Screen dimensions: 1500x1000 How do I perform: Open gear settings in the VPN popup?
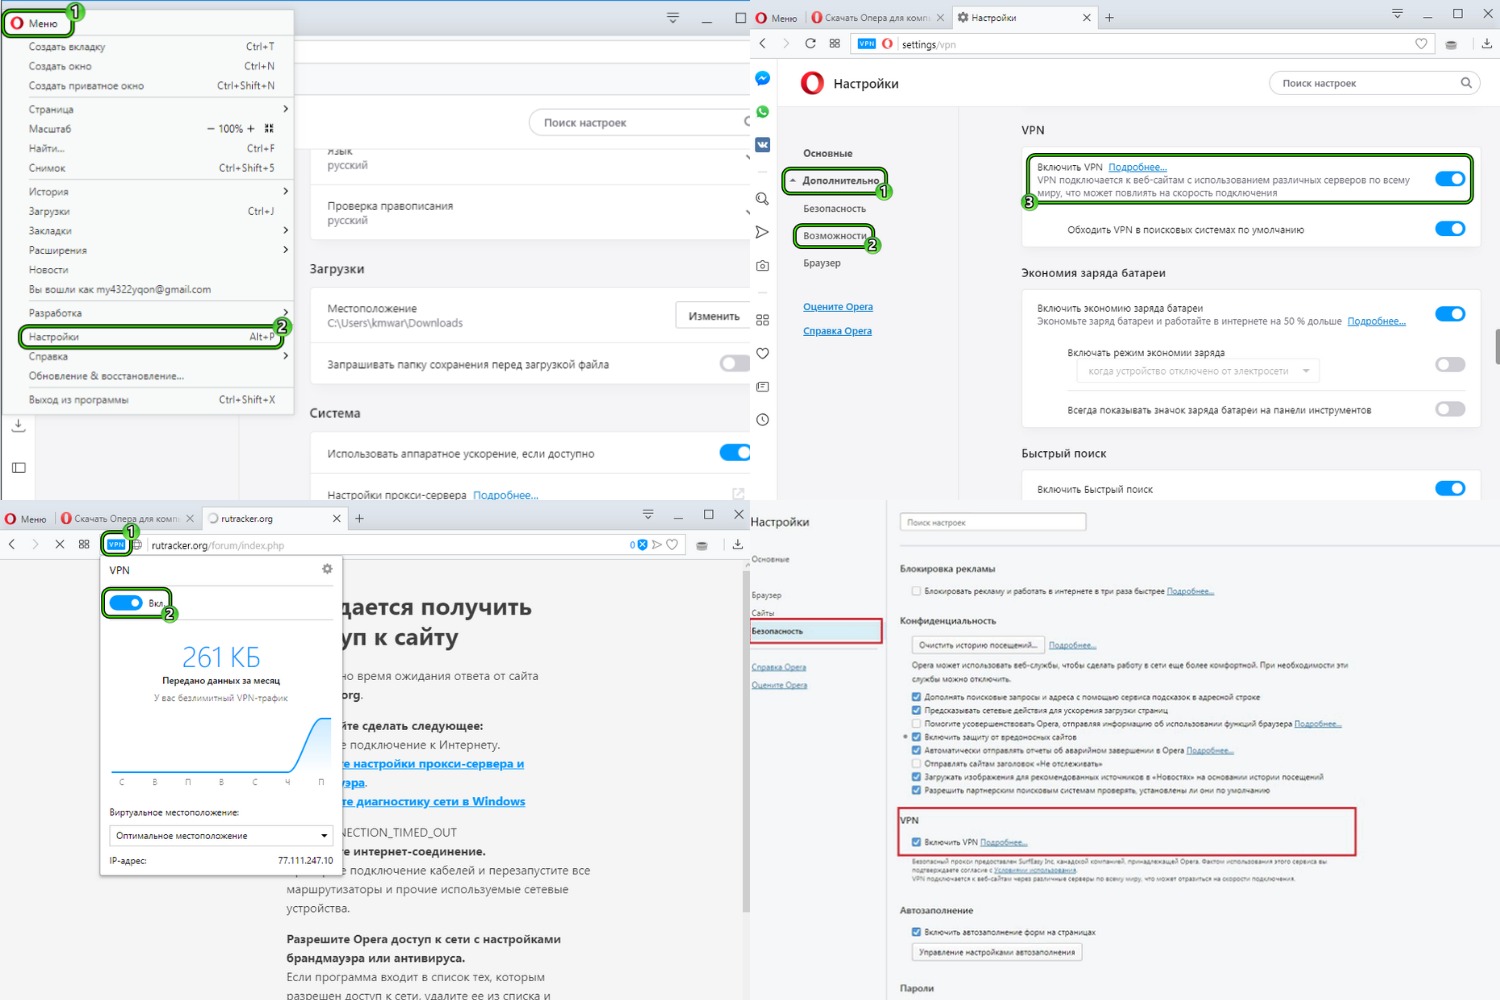(326, 569)
